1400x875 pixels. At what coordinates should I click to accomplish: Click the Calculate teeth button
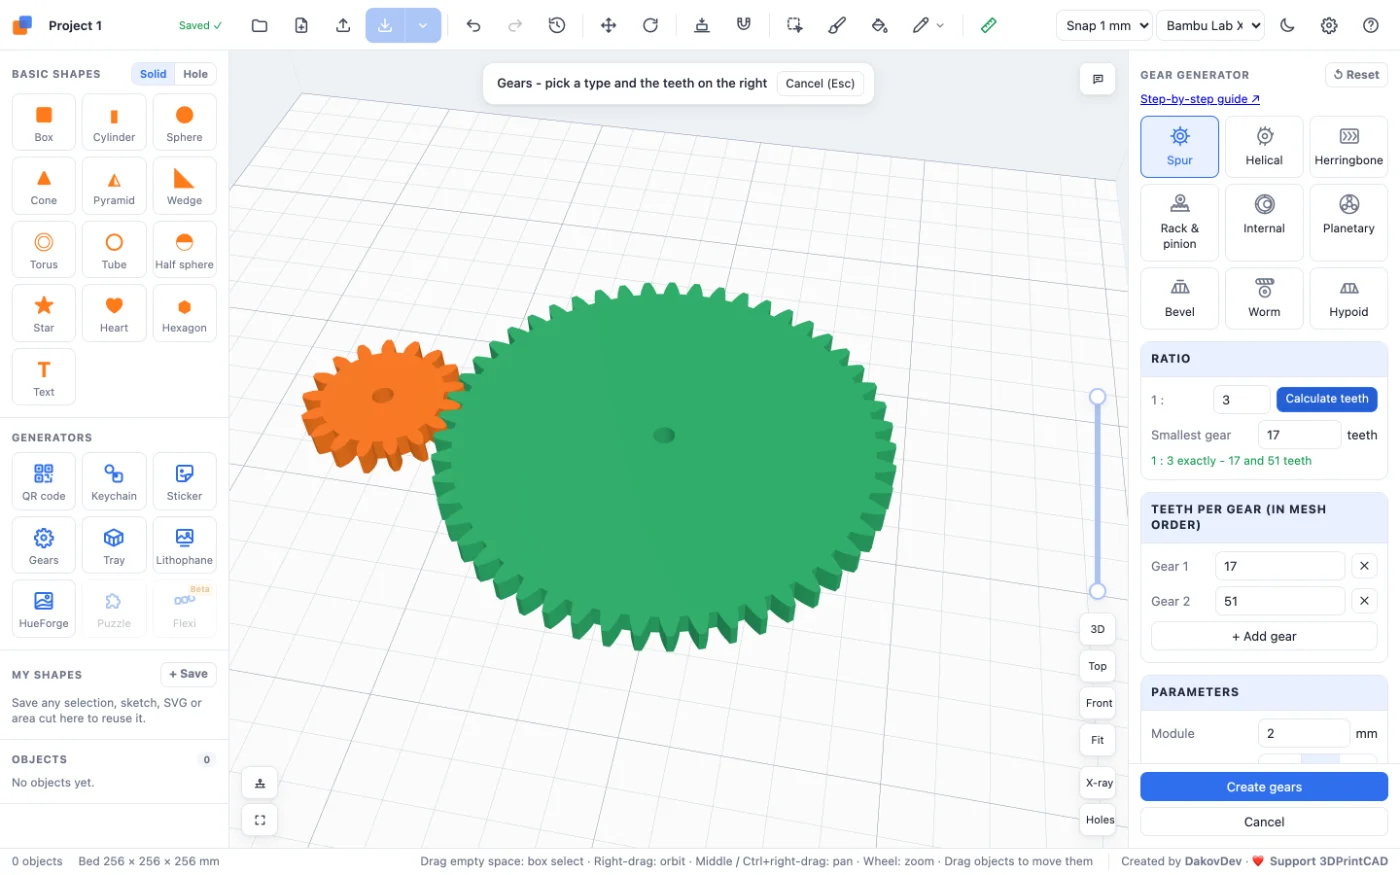tap(1327, 399)
